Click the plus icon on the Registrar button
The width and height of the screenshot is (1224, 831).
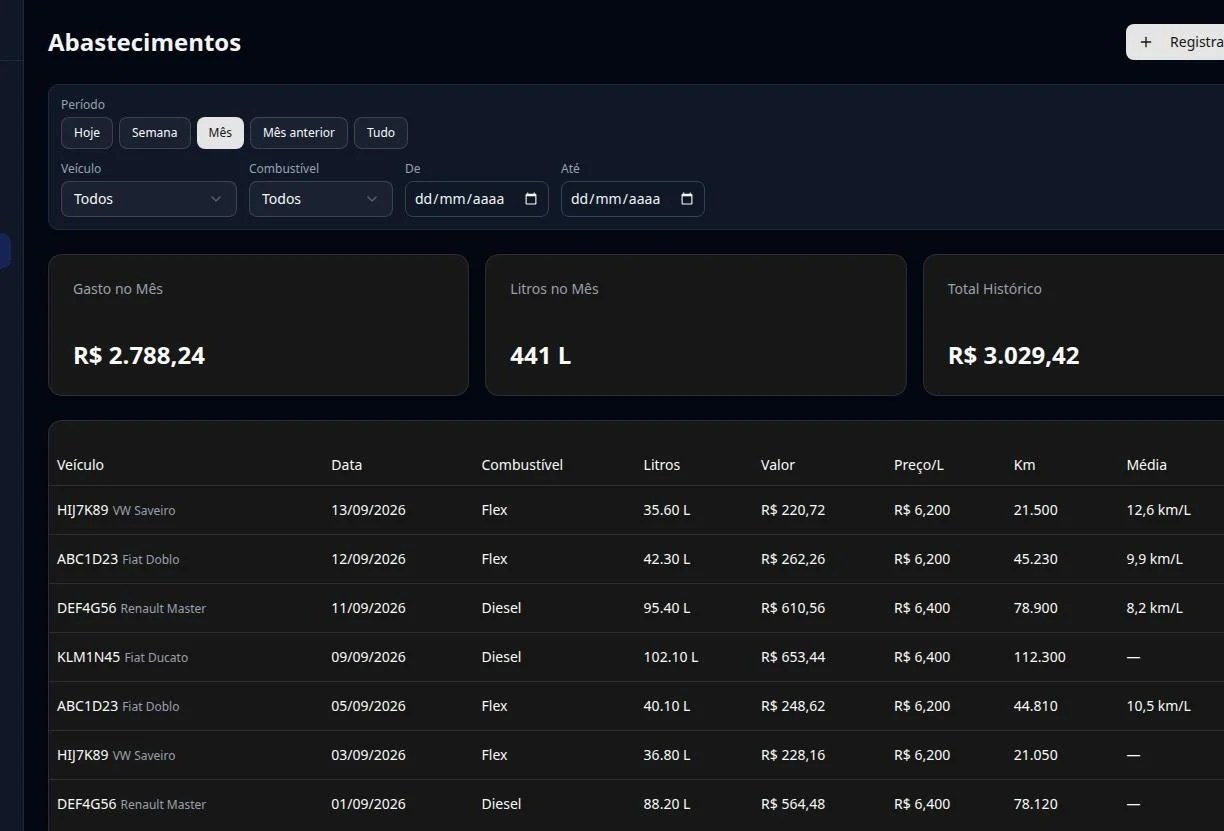click(1146, 42)
